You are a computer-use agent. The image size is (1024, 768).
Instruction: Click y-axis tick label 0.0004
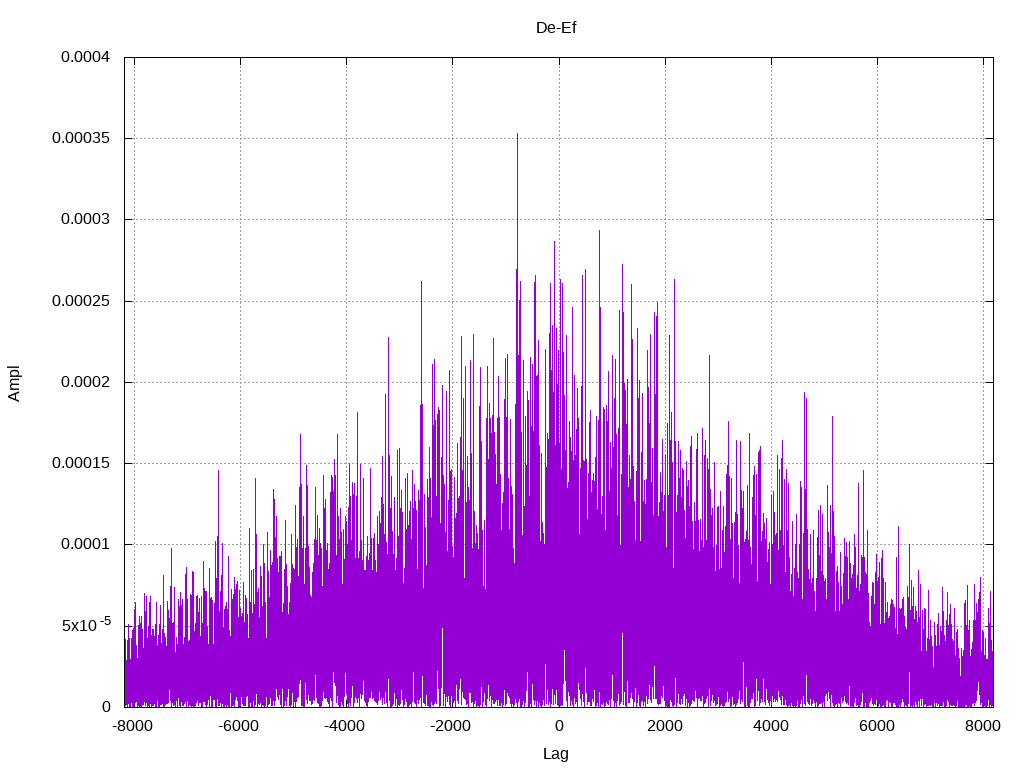click(x=86, y=57)
